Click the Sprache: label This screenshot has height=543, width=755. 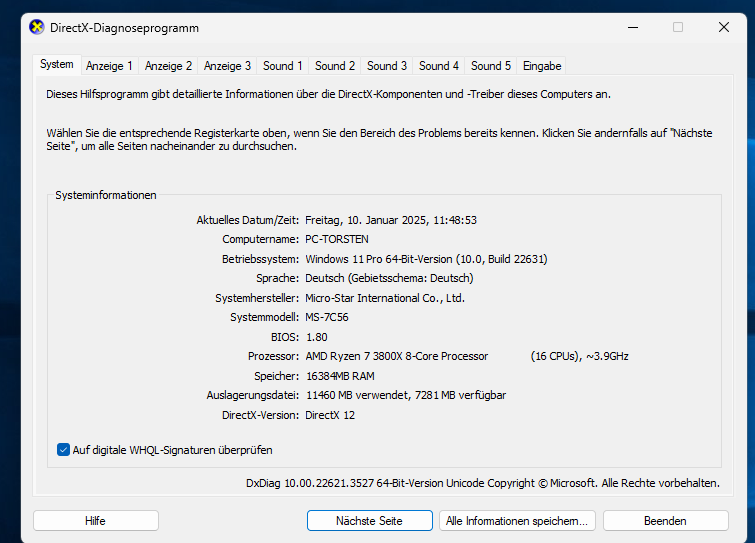[x=277, y=278]
